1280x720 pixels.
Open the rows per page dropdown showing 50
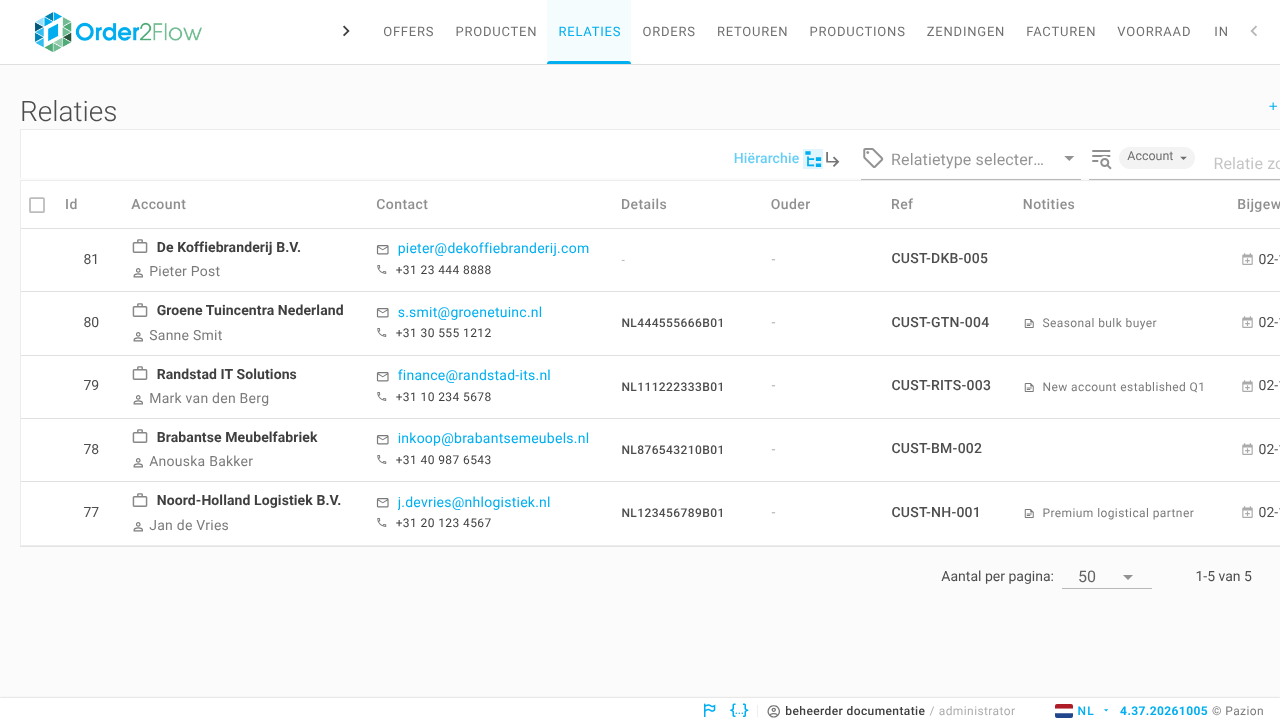(x=1106, y=577)
